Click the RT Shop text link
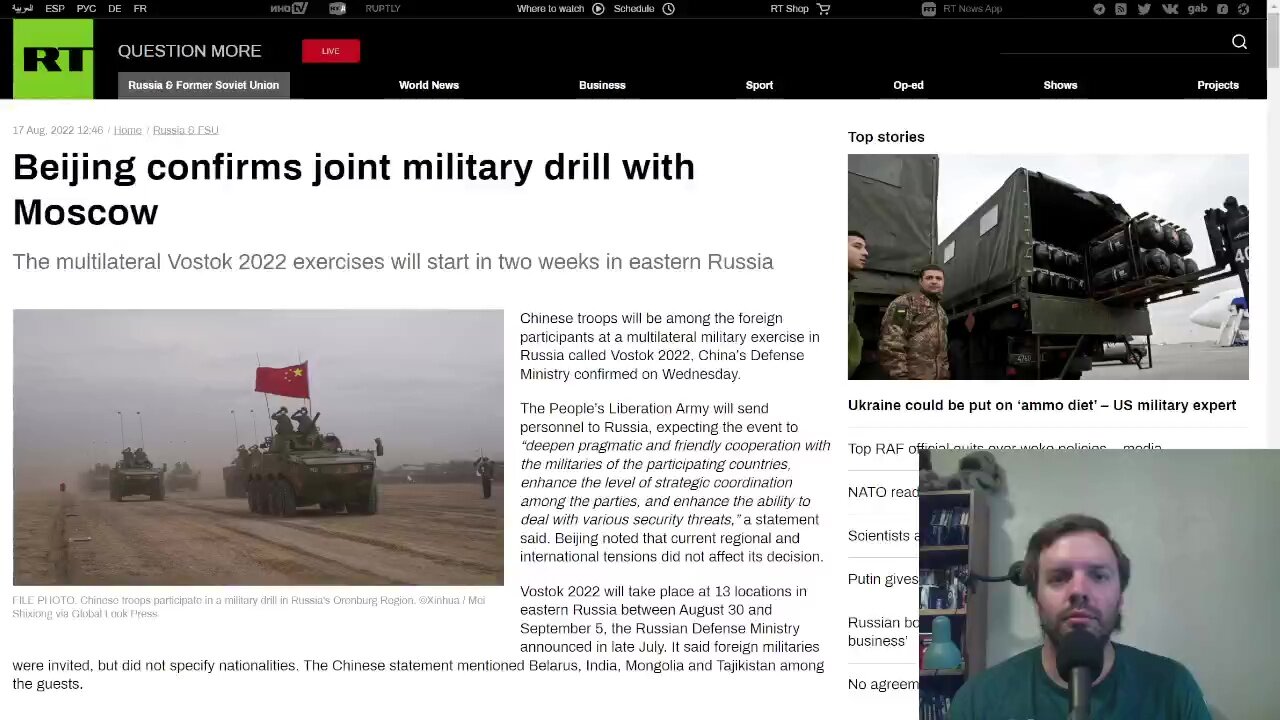Viewport: 1280px width, 720px height. click(x=789, y=9)
